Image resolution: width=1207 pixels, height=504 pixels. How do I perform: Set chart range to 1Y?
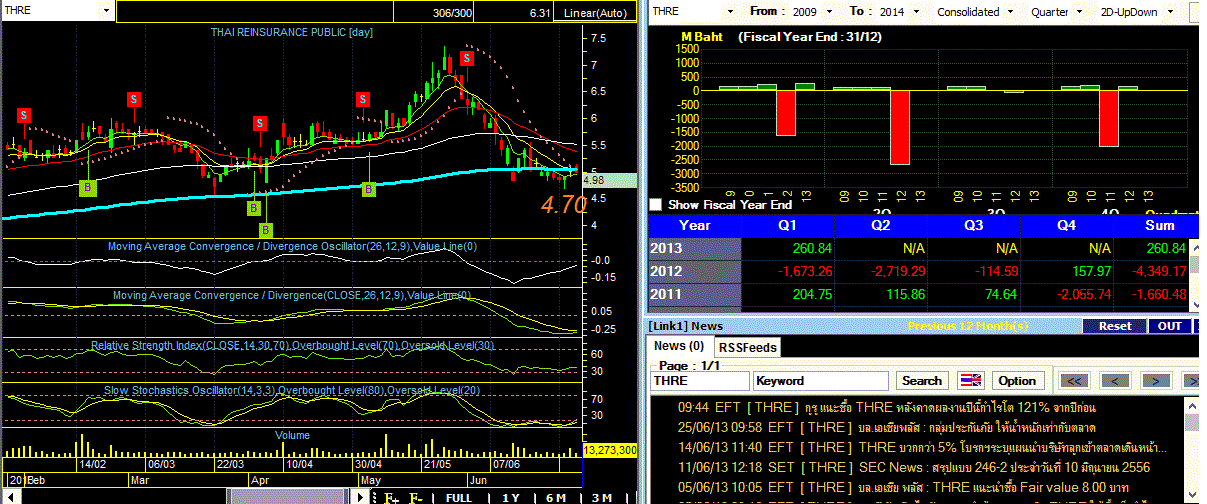[x=510, y=497]
